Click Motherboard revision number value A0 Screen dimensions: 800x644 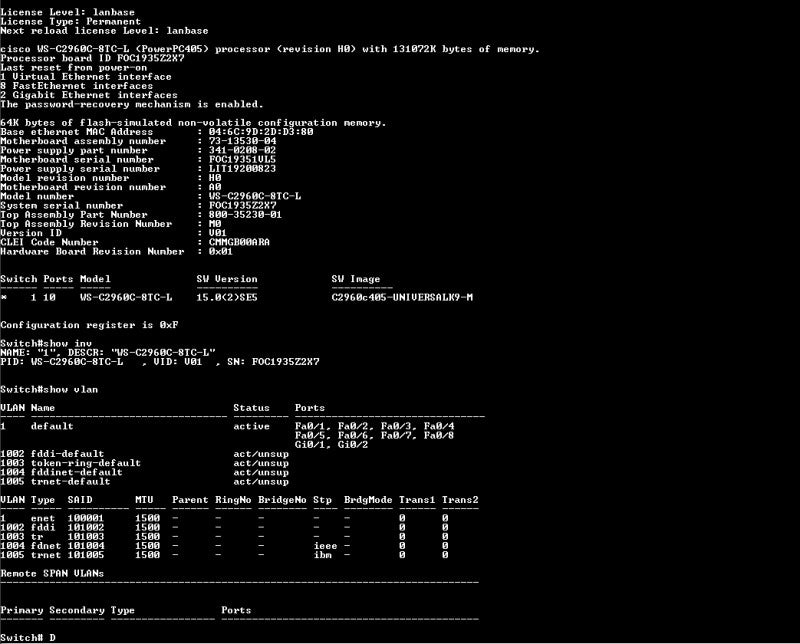pyautogui.click(x=215, y=187)
